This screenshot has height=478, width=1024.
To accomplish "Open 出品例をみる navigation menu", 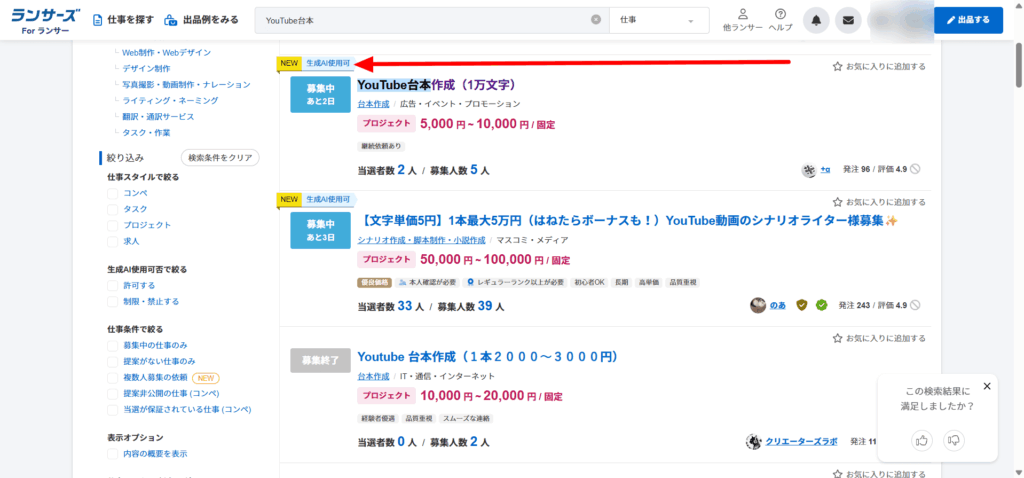I will (x=201, y=20).
